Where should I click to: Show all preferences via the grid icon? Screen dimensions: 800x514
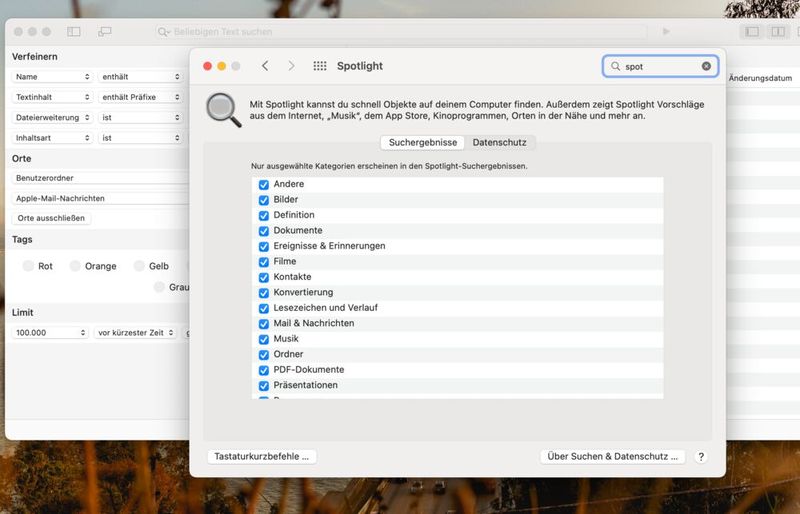pyautogui.click(x=320, y=66)
